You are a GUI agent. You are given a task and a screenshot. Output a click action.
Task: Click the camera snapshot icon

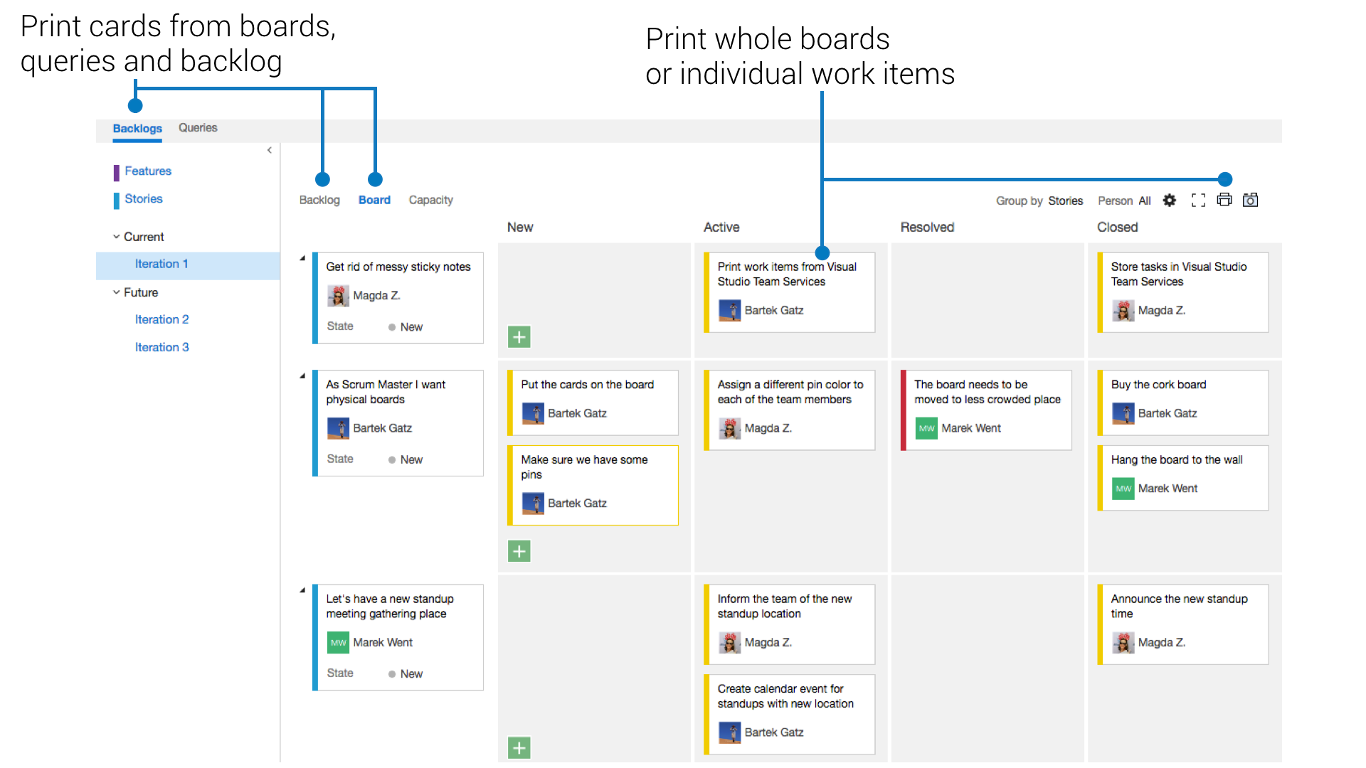coord(1250,200)
